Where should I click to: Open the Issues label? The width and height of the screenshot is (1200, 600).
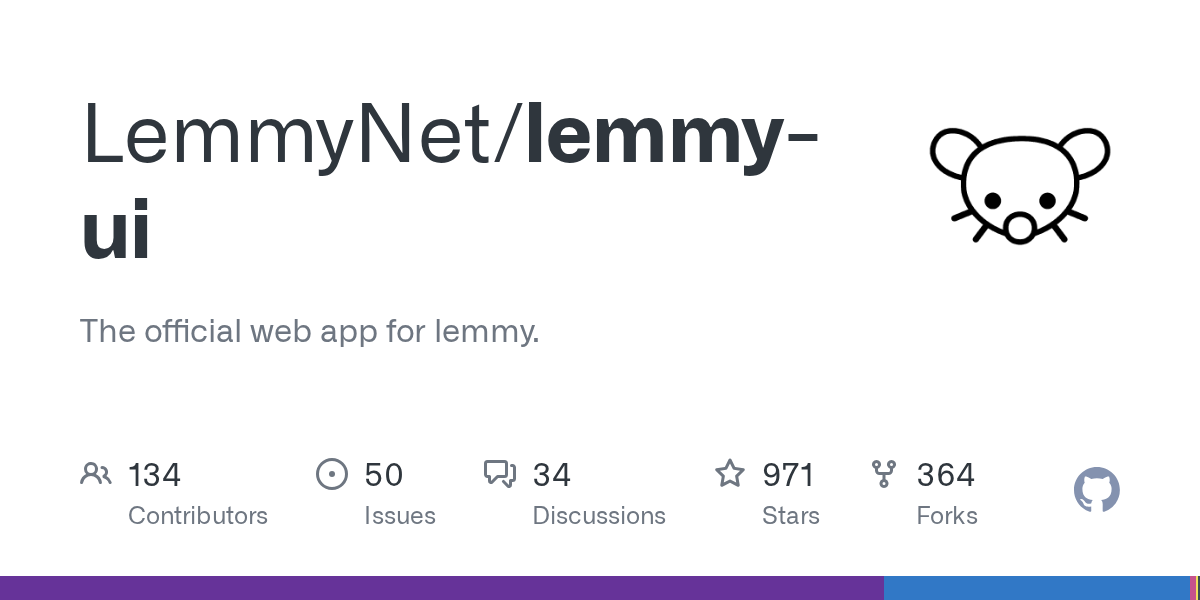coord(400,516)
